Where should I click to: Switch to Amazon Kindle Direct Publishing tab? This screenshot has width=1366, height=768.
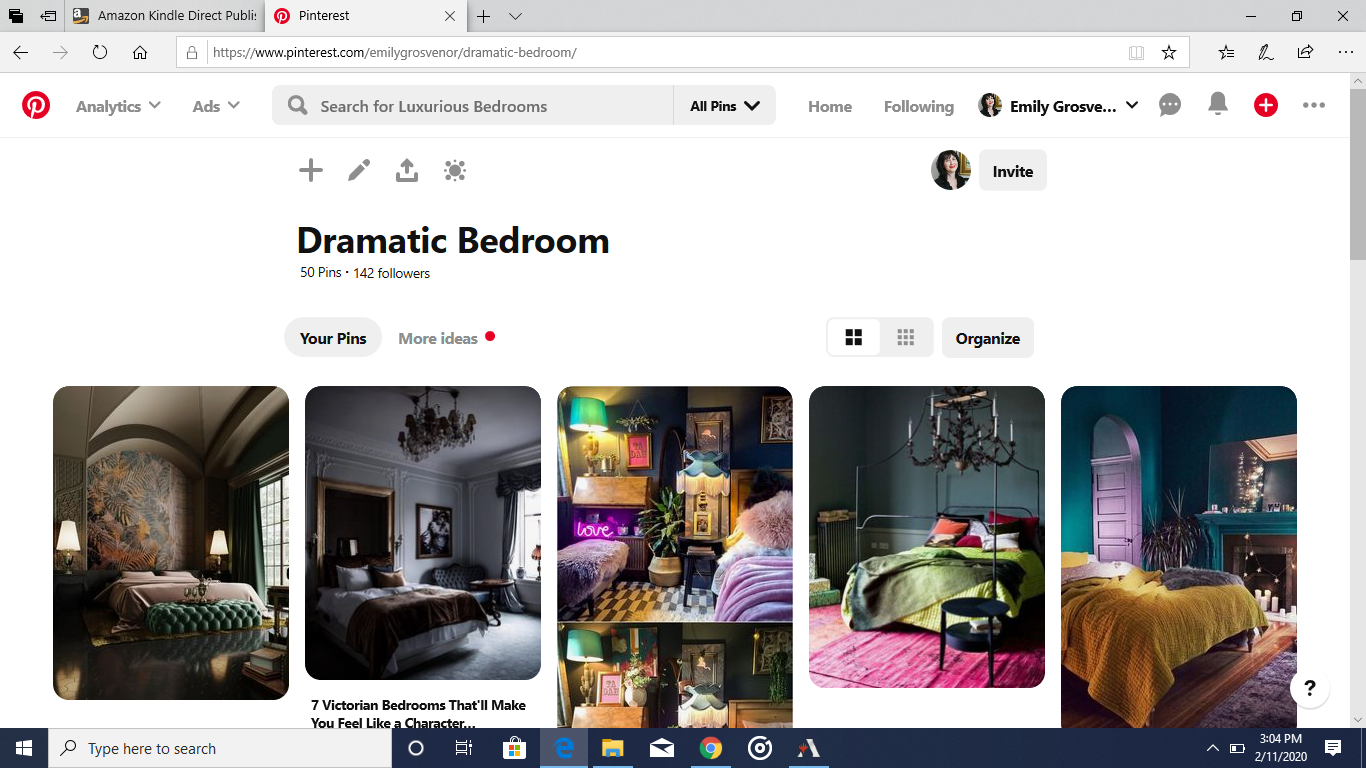164,16
